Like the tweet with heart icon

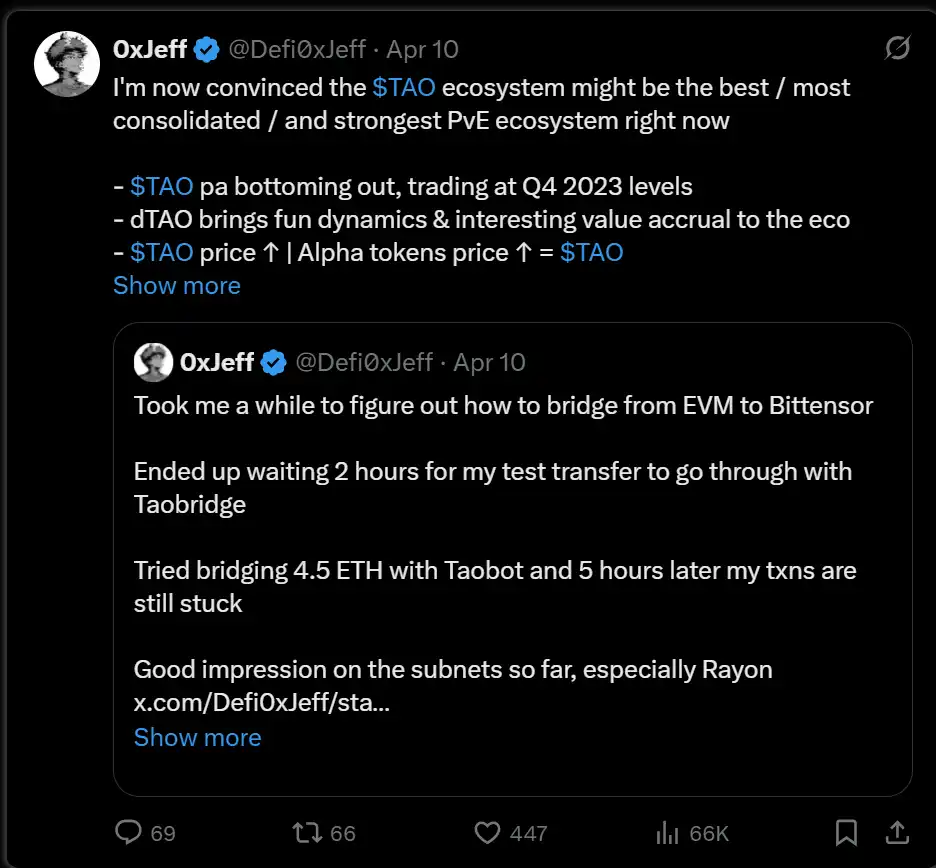pyautogui.click(x=487, y=832)
